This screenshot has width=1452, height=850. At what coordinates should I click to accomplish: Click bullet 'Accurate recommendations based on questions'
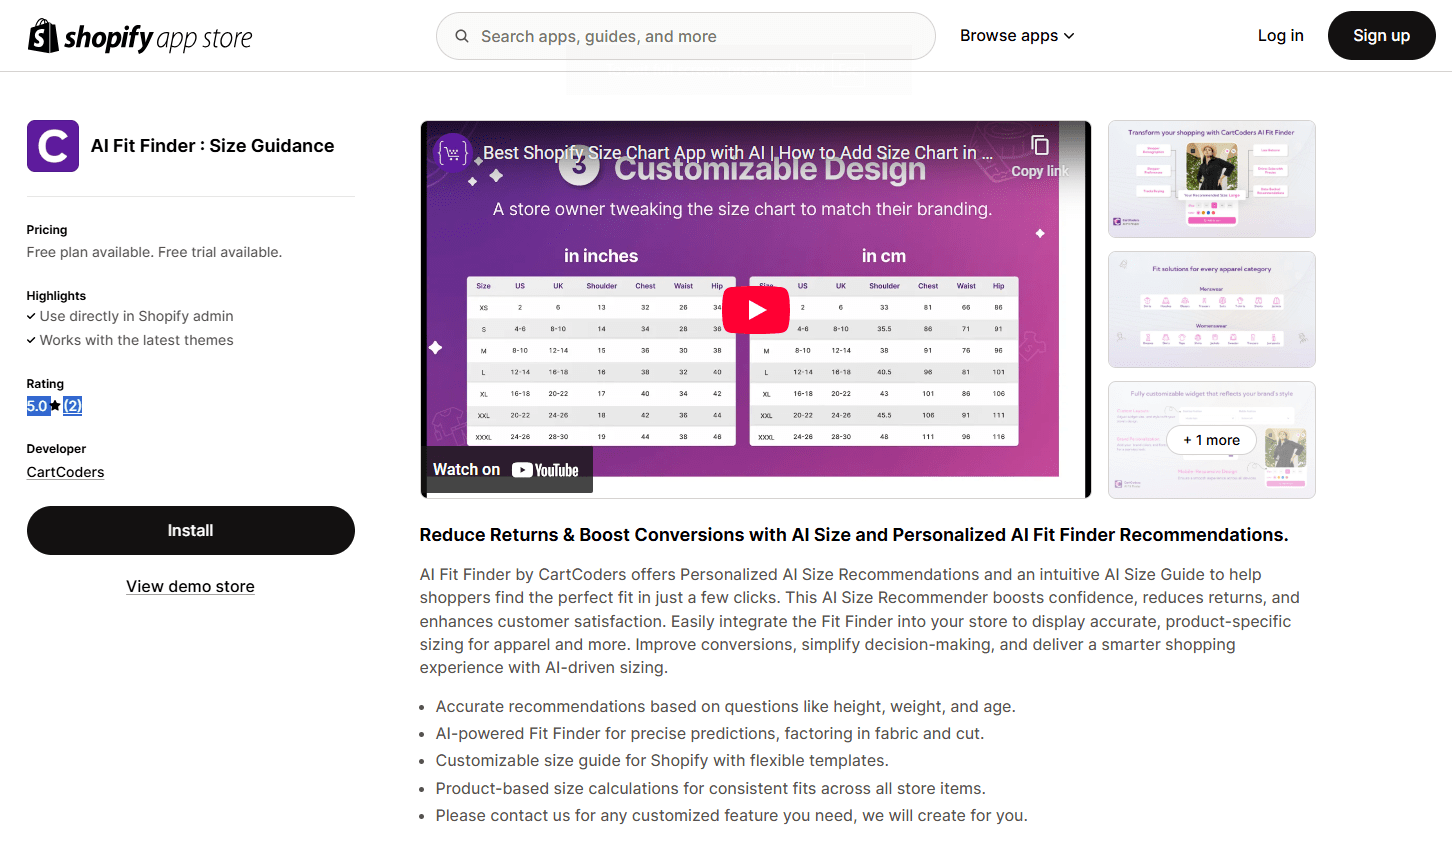725,707
